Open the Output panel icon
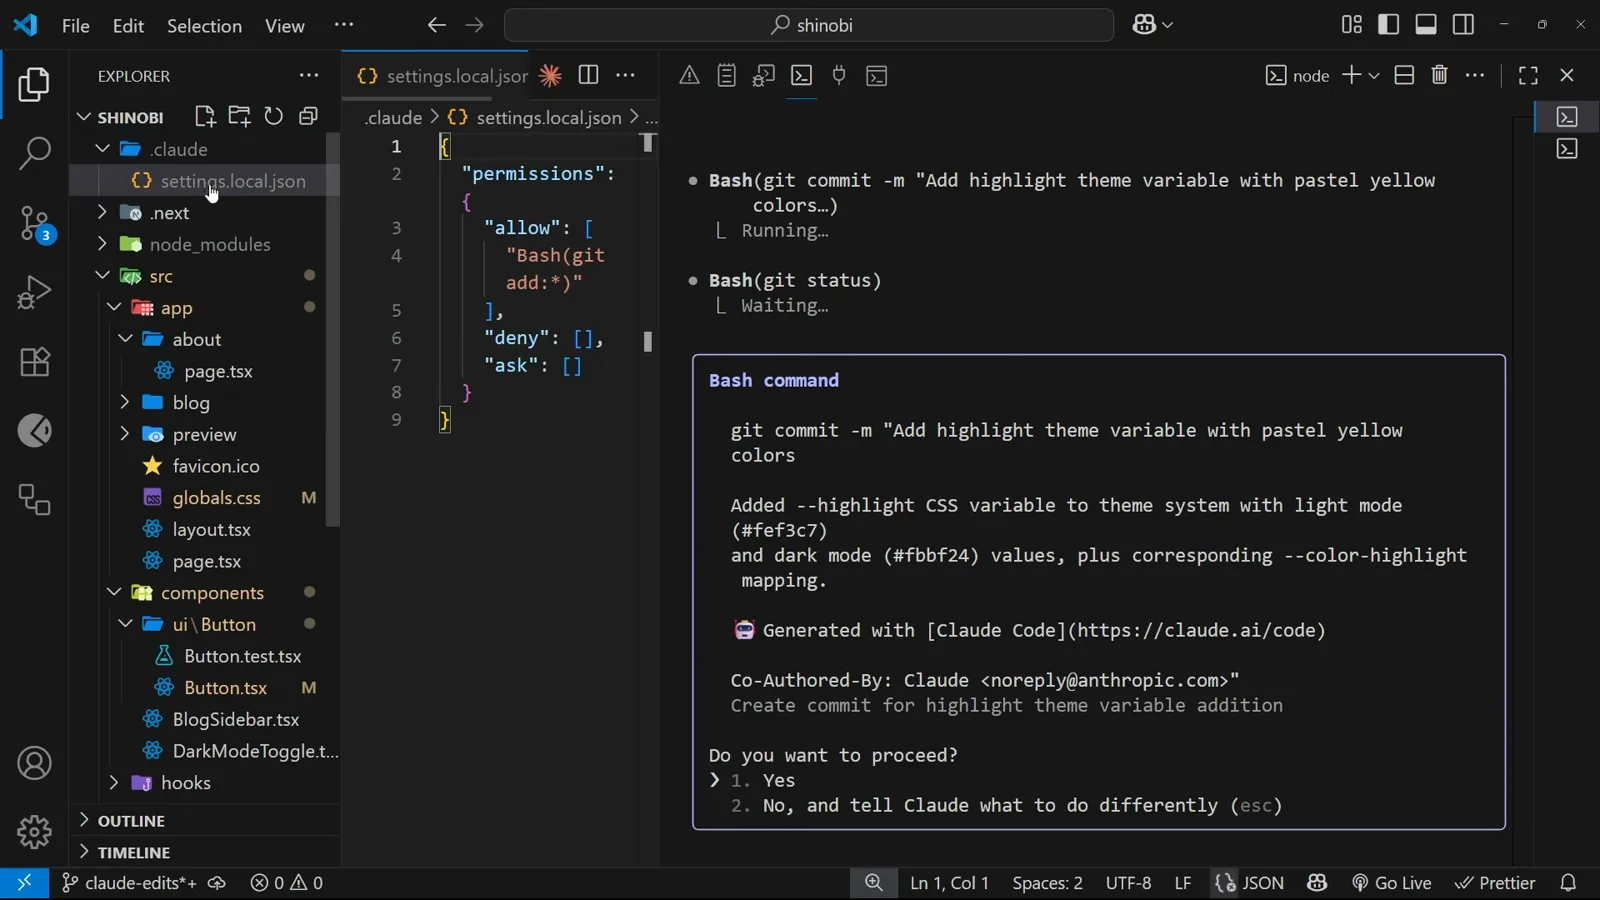The height and width of the screenshot is (900, 1600). pos(727,75)
